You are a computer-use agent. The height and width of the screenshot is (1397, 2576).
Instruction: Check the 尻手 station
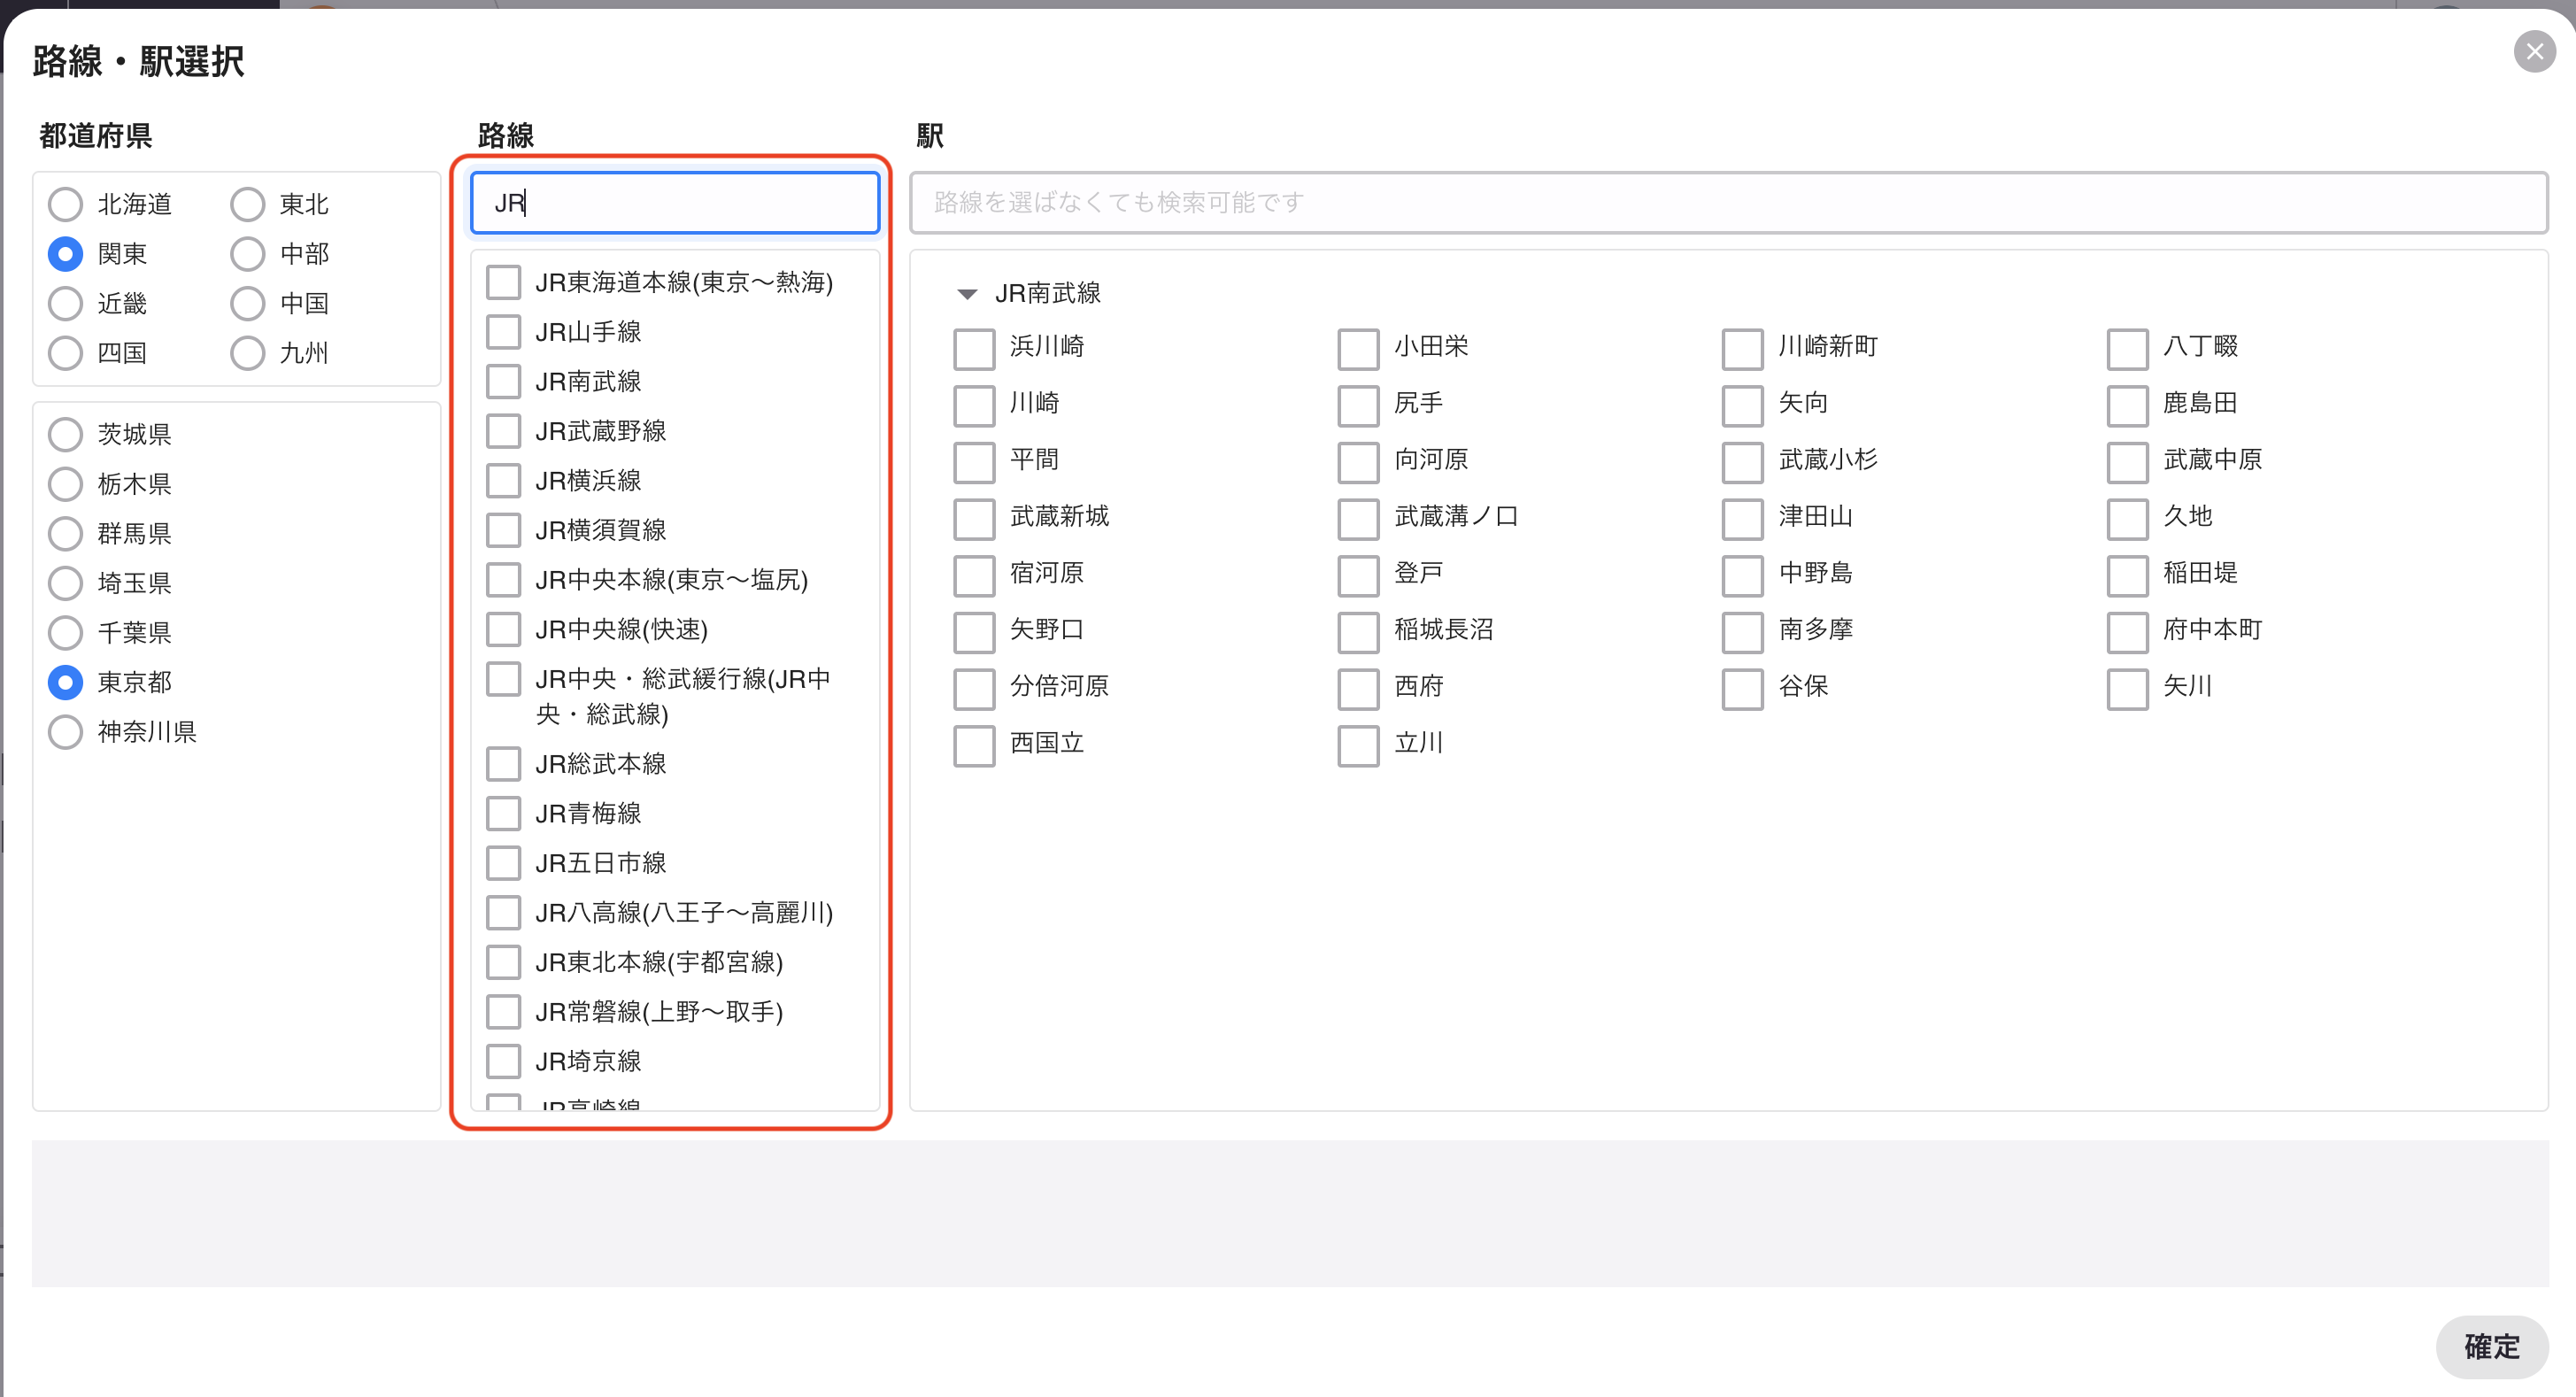1358,405
